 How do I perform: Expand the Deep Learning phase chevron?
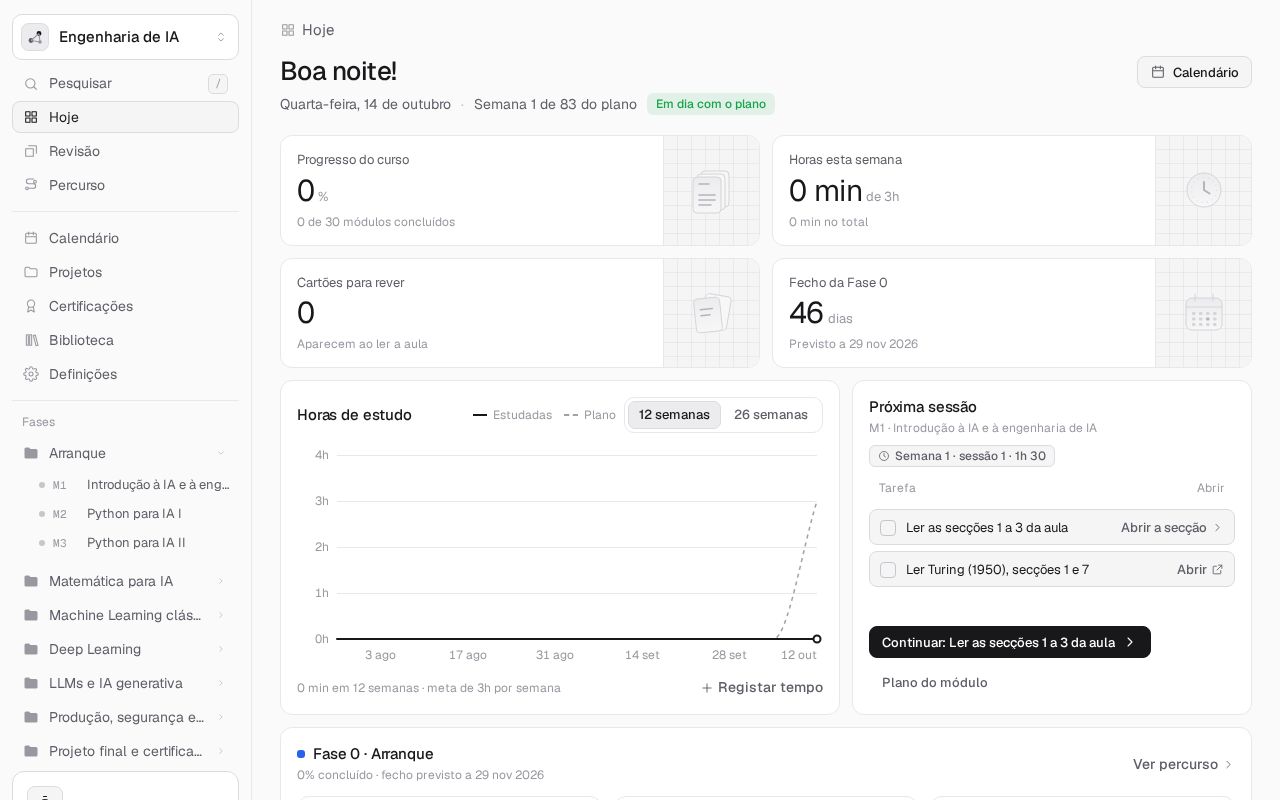[221, 649]
